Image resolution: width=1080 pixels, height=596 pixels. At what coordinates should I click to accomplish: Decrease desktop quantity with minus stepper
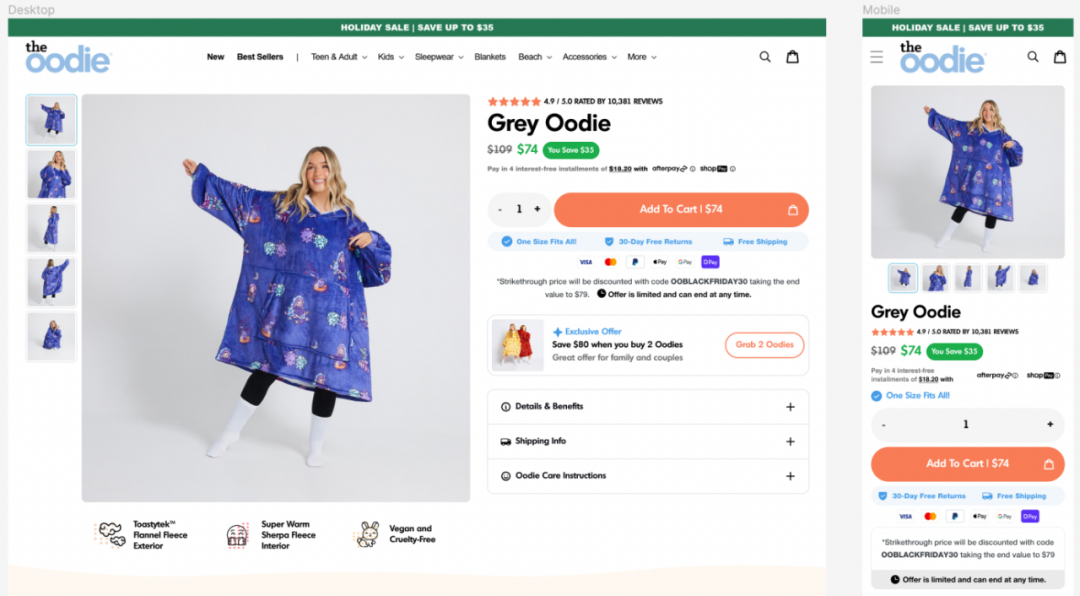[x=500, y=209]
